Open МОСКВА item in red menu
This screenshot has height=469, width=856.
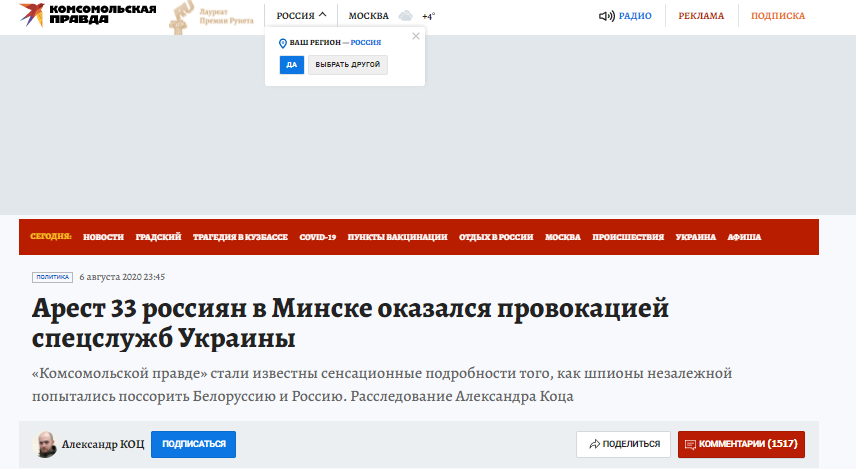(563, 237)
